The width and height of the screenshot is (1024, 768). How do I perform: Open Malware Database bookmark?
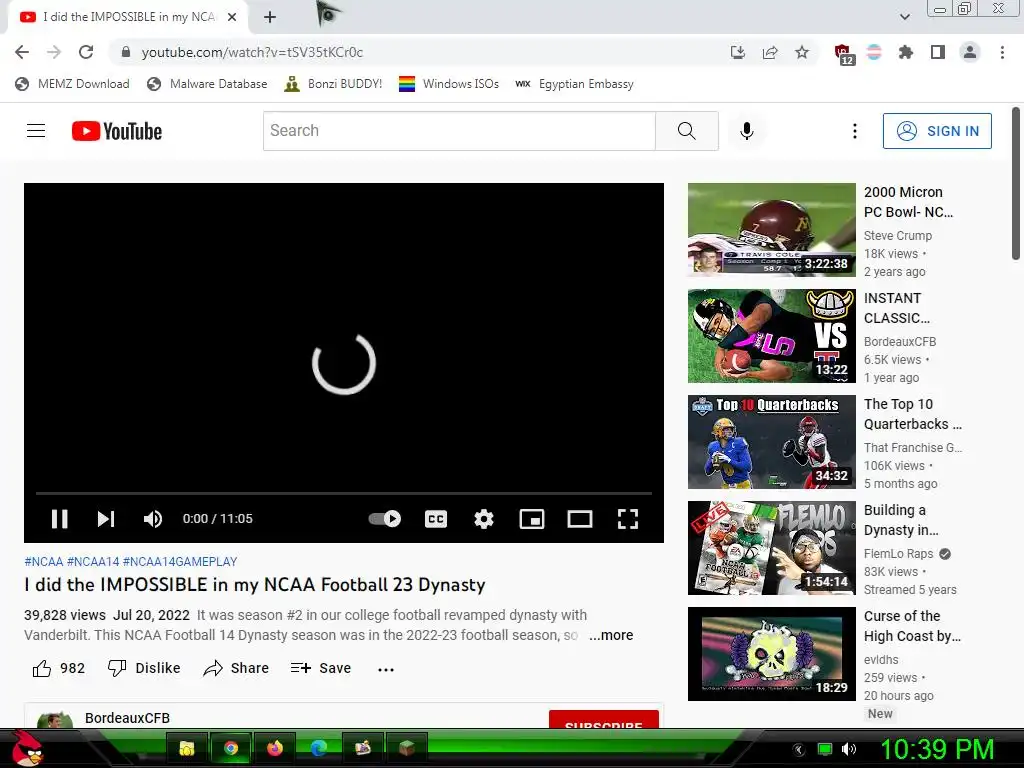207,84
